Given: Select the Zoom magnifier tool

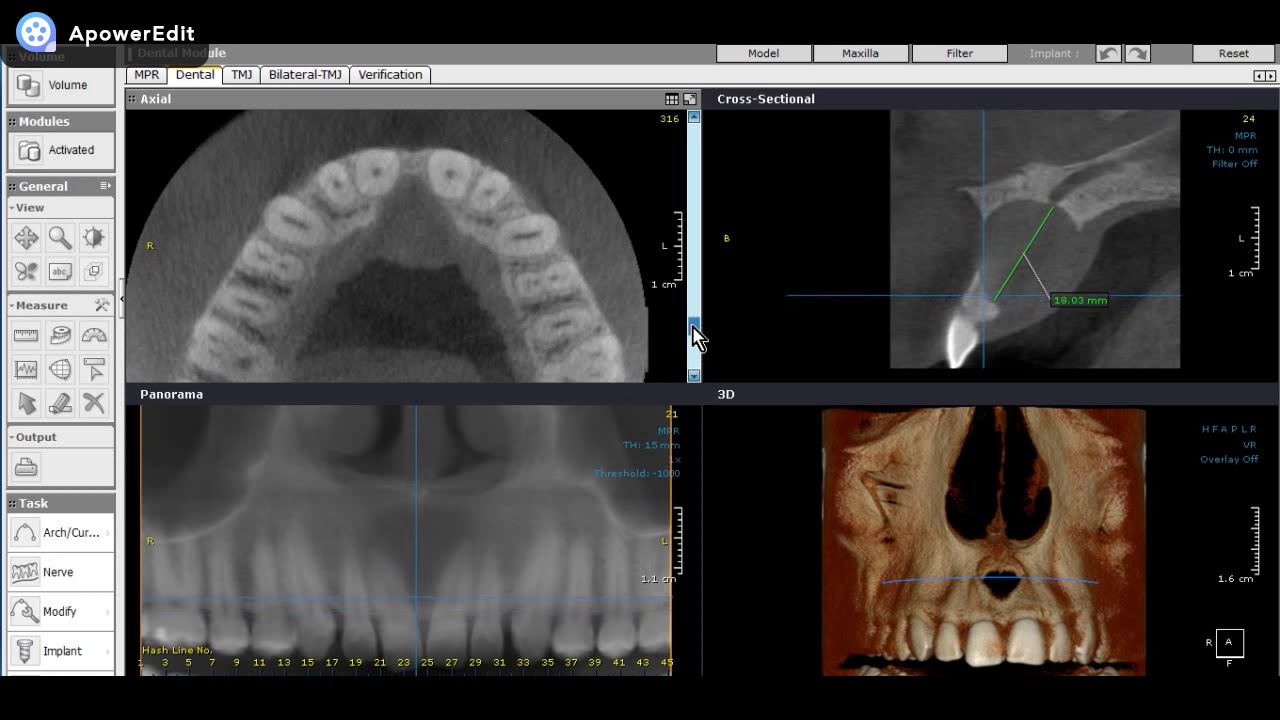Looking at the screenshot, I should click(x=60, y=238).
